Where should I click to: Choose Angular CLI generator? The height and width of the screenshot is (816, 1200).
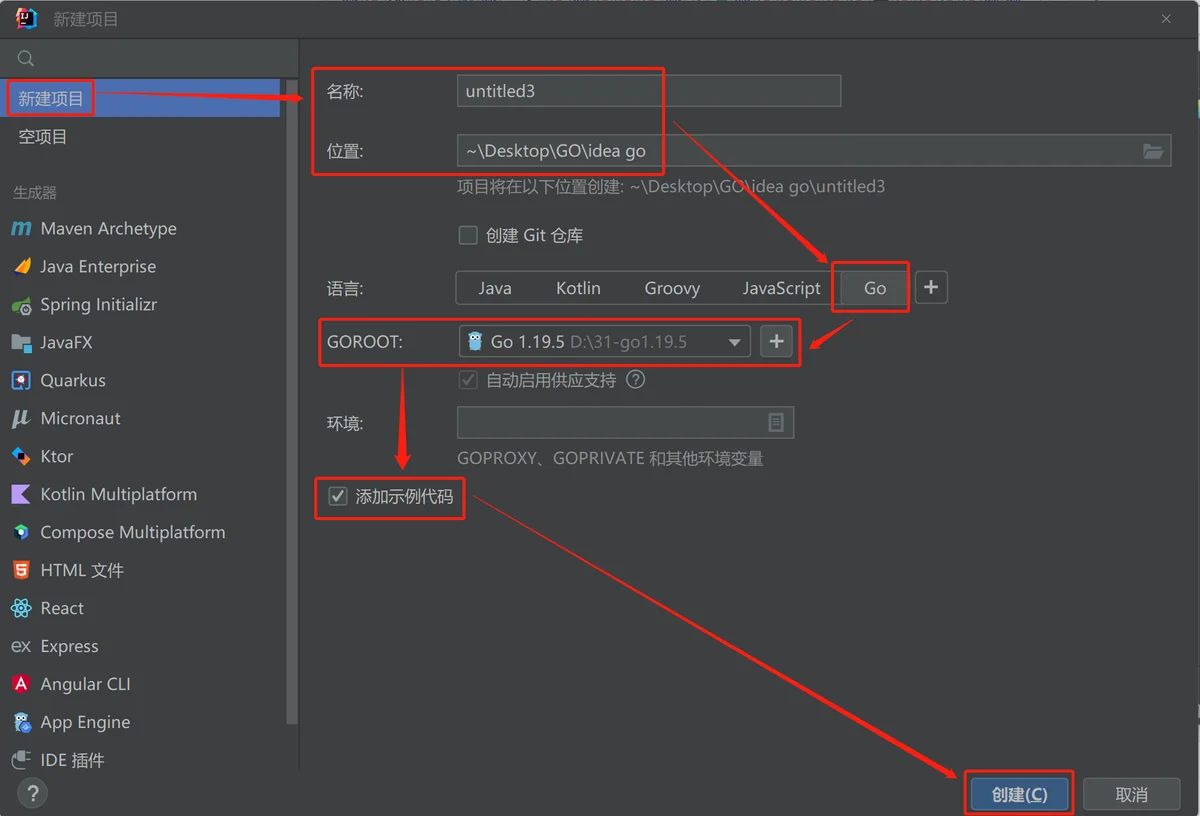[x=140, y=685]
